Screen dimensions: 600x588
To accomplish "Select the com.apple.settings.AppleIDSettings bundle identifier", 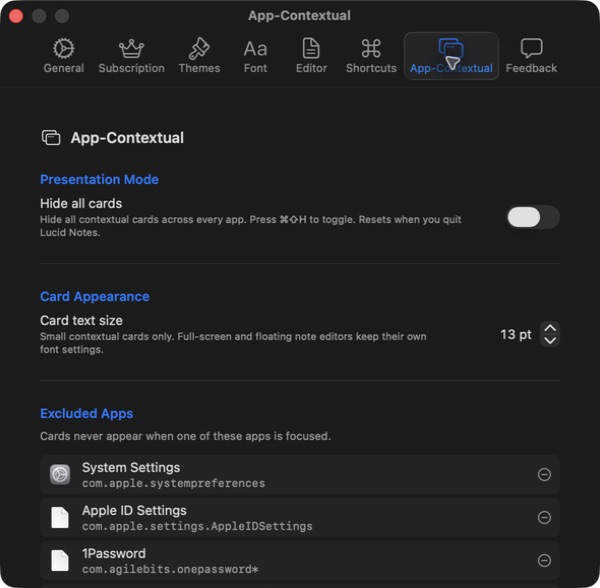I will [197, 526].
